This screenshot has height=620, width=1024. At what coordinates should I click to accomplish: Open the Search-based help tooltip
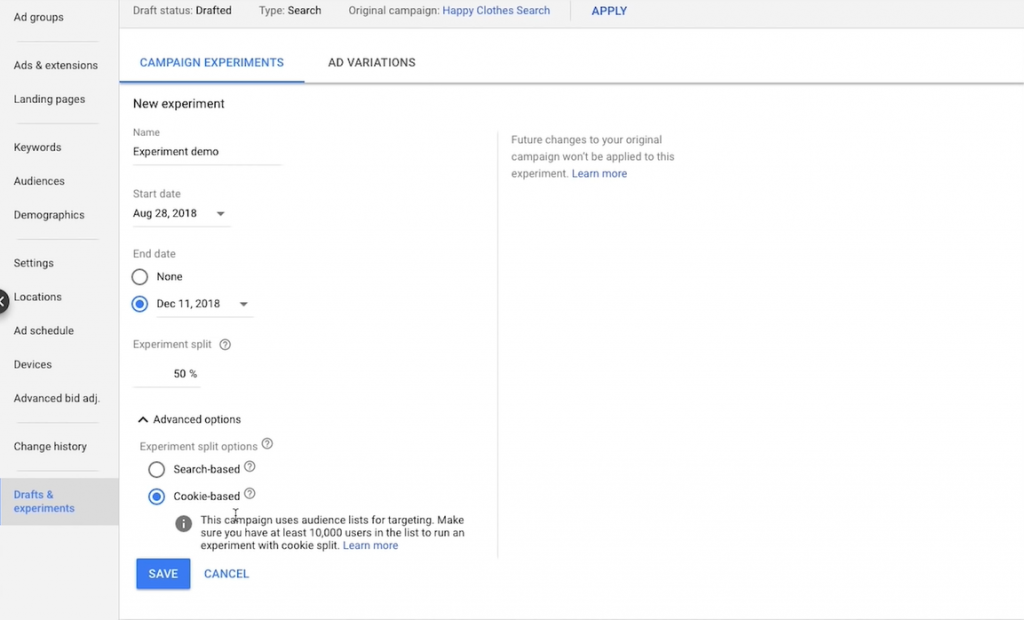point(249,469)
